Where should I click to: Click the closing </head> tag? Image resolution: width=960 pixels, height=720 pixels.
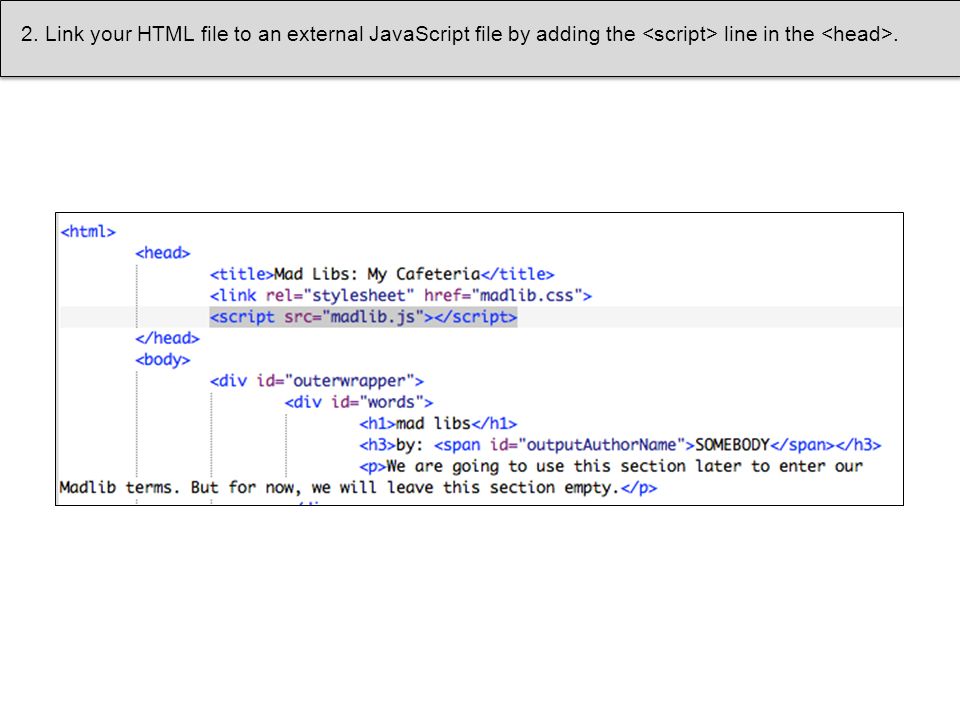pyautogui.click(x=168, y=338)
